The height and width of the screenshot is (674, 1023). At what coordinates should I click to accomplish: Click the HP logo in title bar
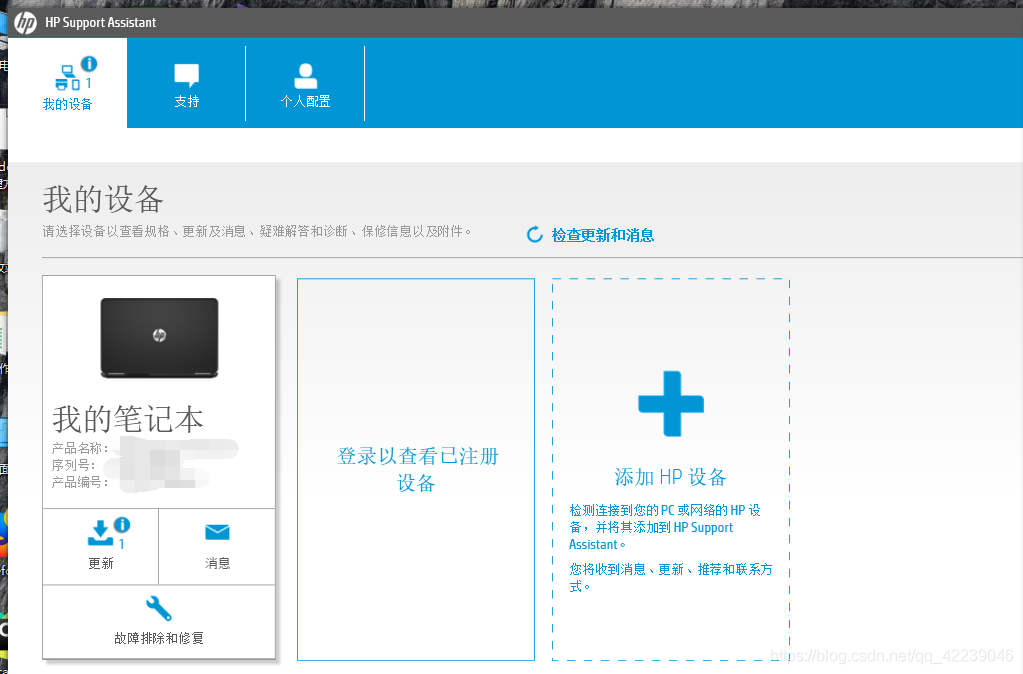(x=25, y=23)
